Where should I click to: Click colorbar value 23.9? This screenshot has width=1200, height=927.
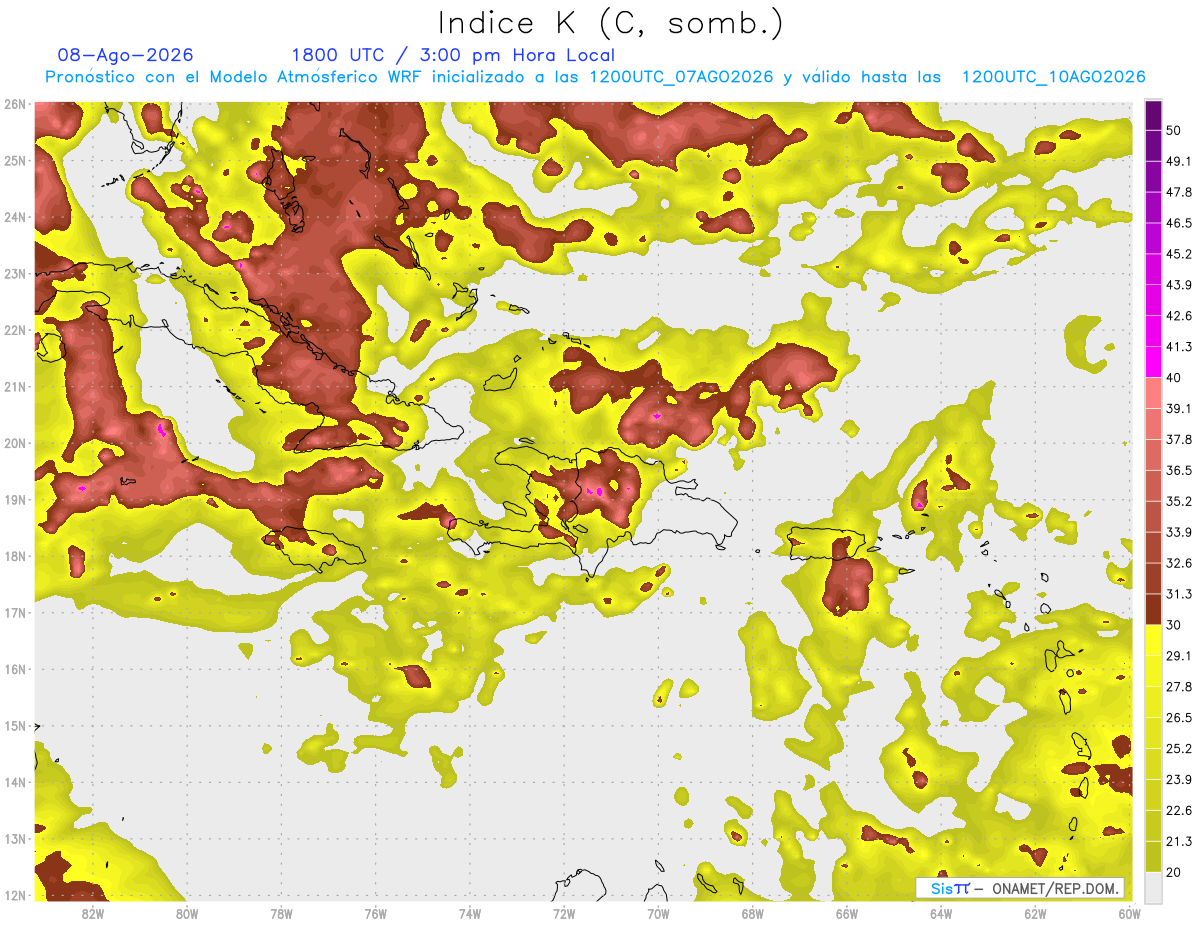click(x=1179, y=779)
